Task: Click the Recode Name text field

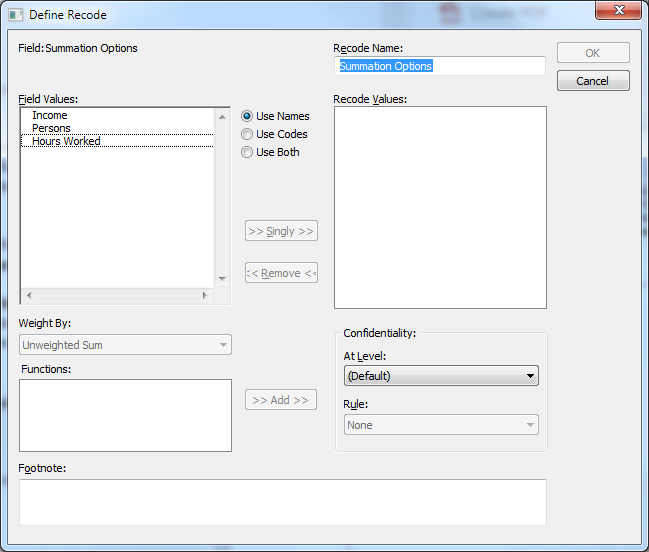Action: [439, 66]
